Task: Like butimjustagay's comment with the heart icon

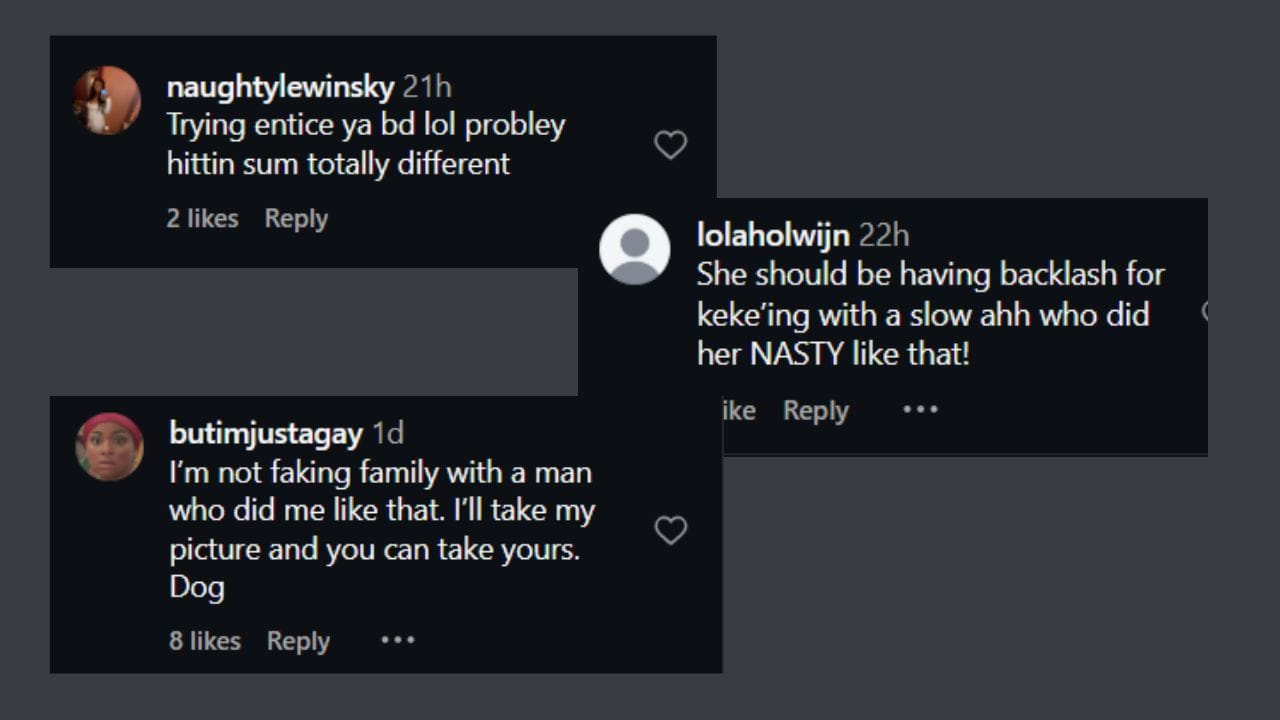Action: click(x=670, y=530)
